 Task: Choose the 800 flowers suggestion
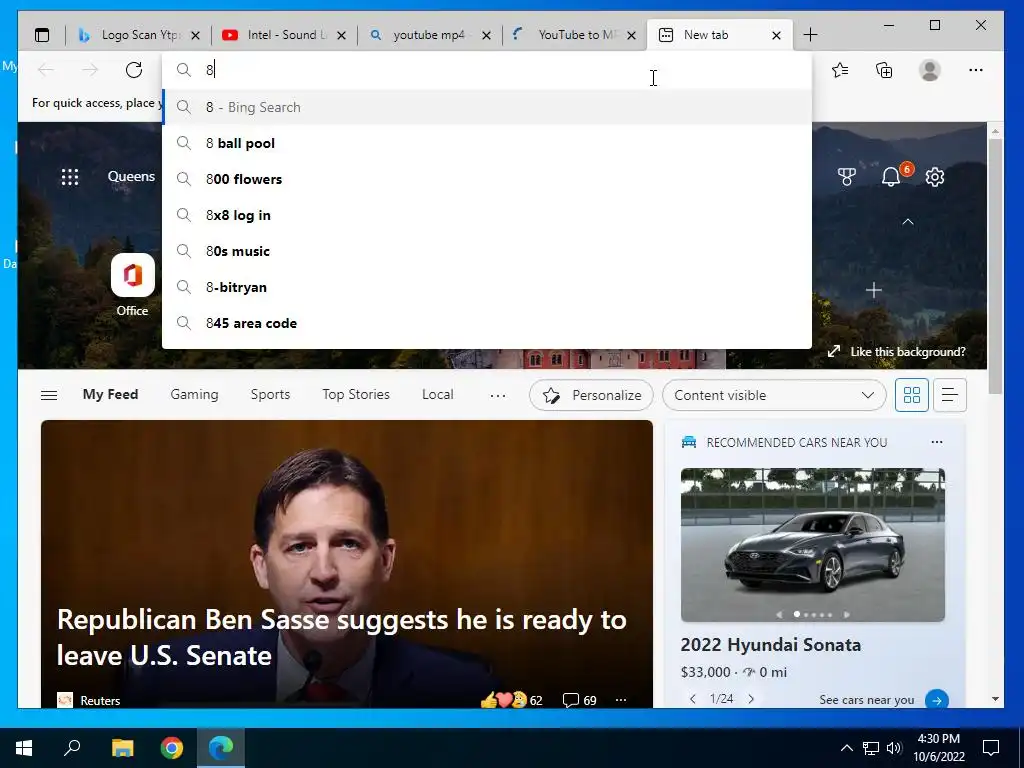click(x=487, y=179)
